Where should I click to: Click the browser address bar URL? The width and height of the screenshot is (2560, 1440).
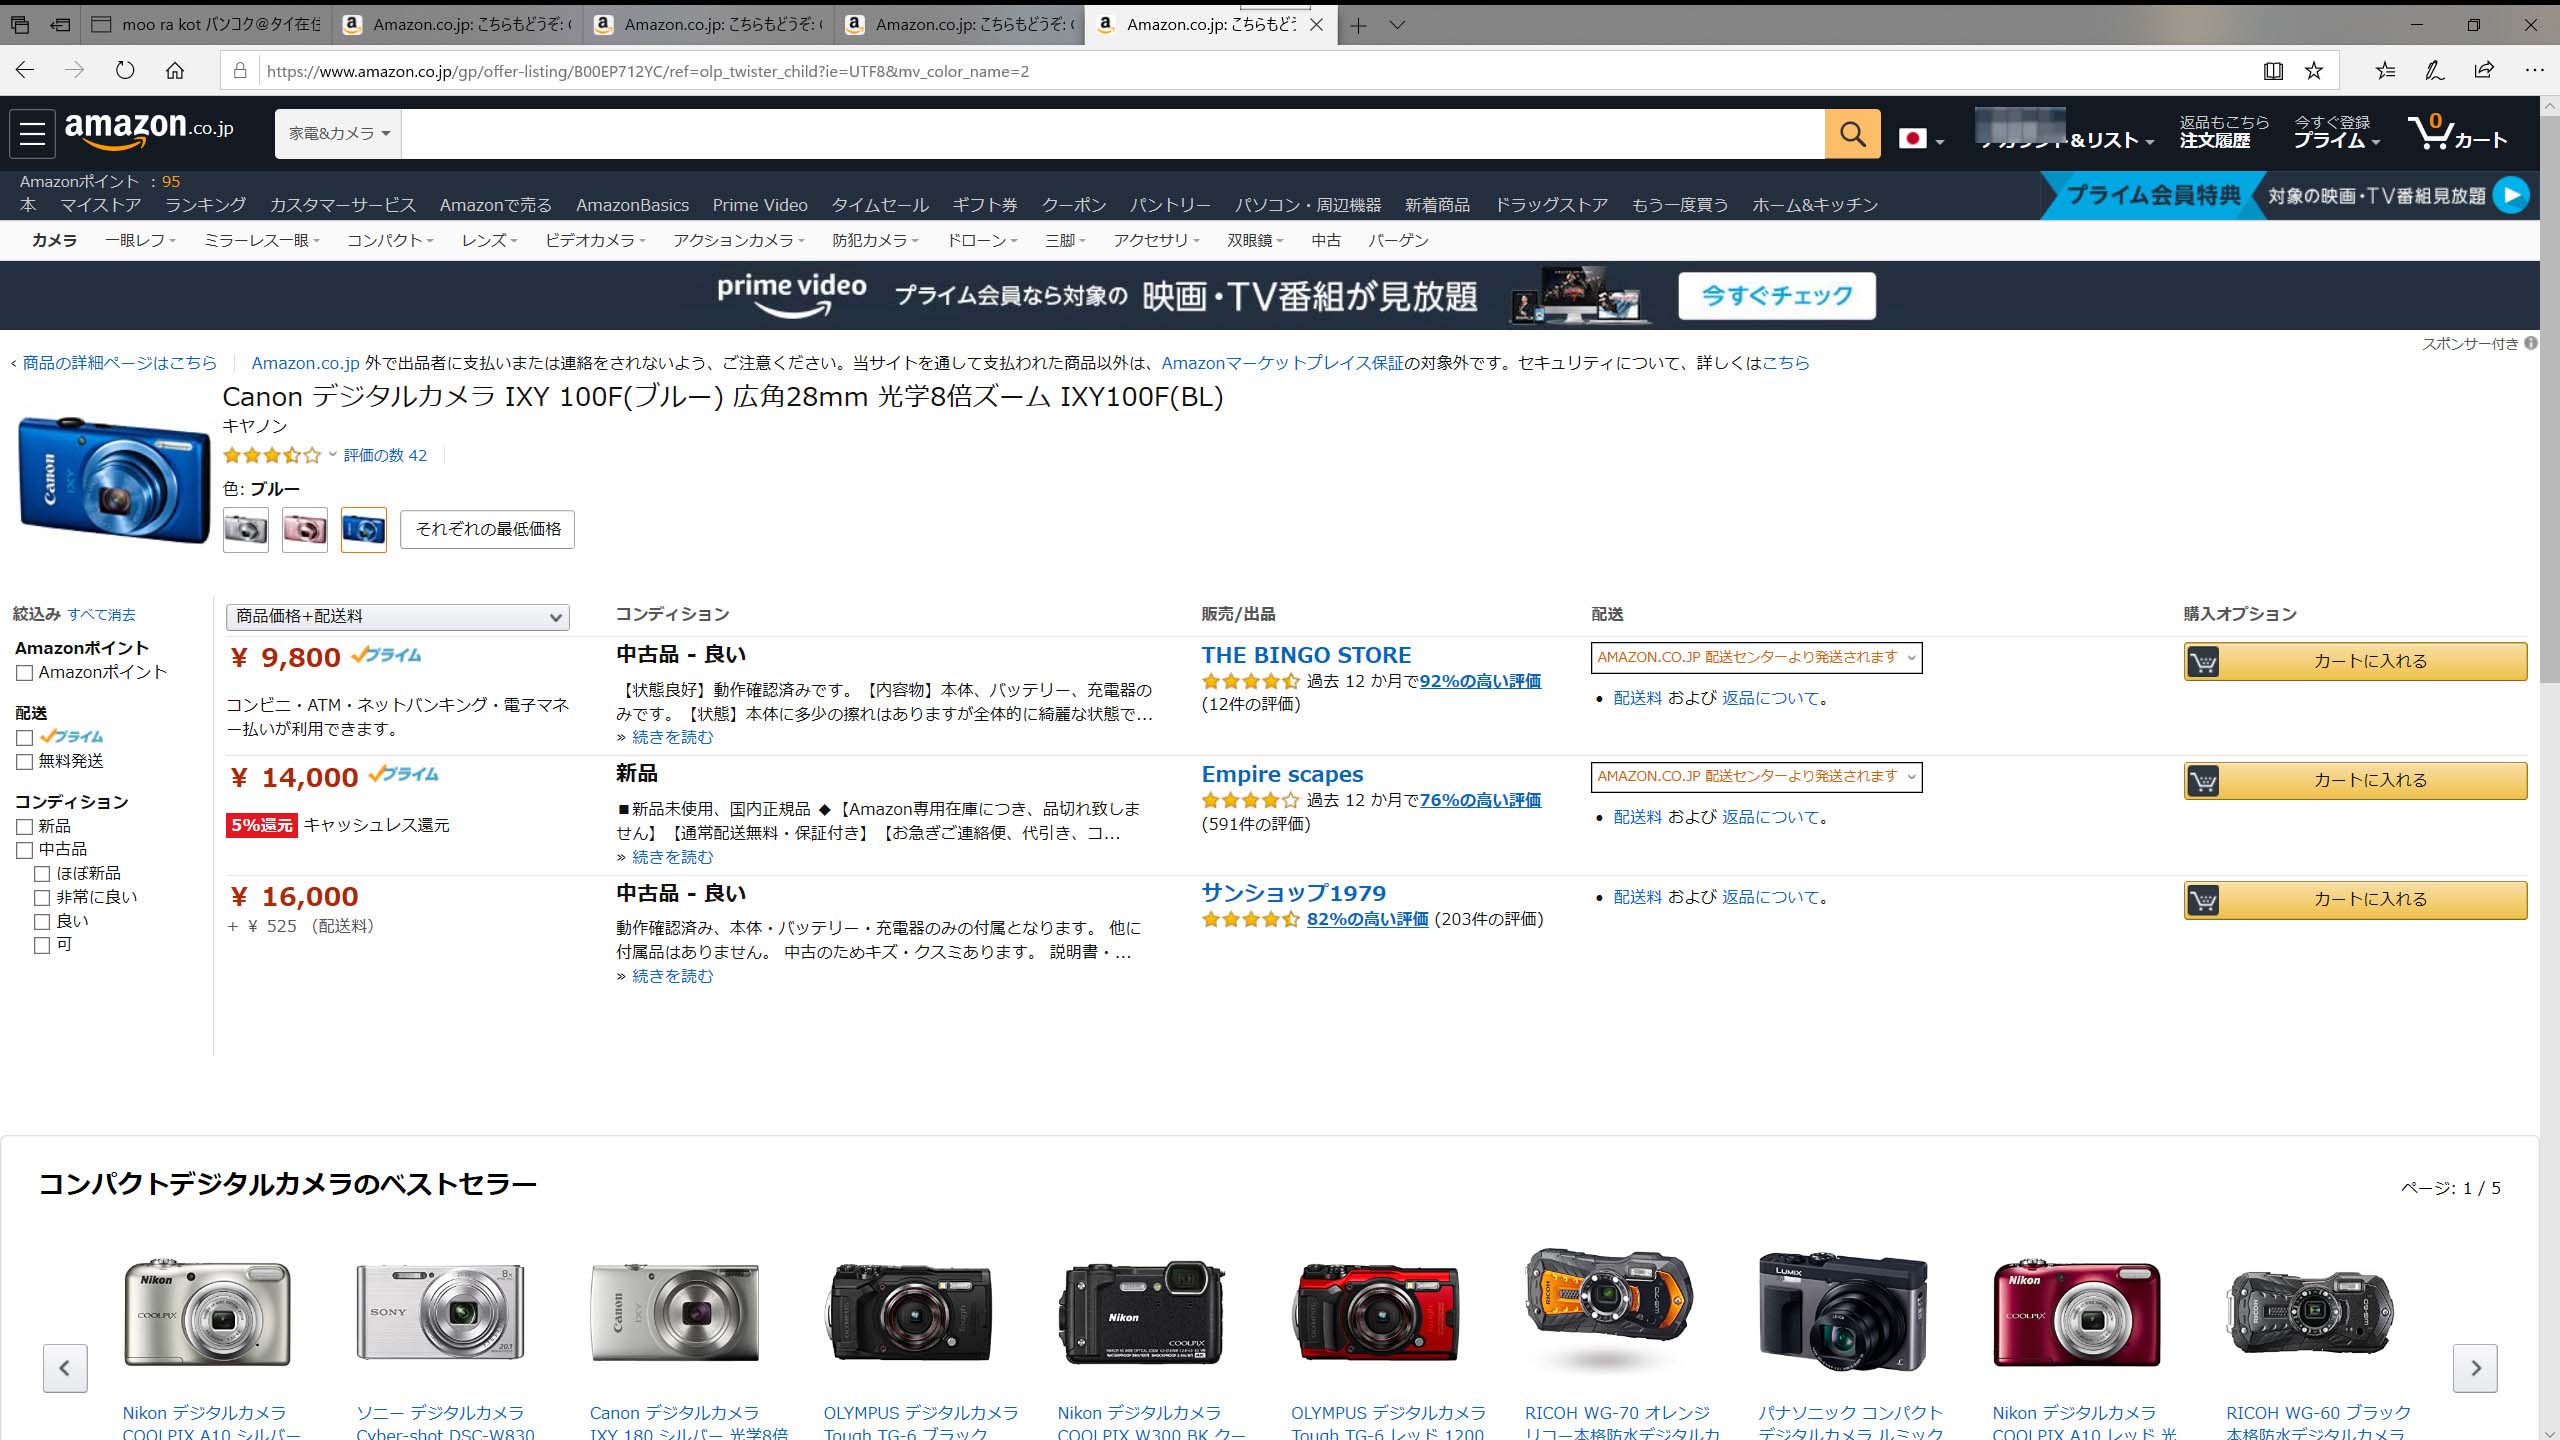(648, 71)
